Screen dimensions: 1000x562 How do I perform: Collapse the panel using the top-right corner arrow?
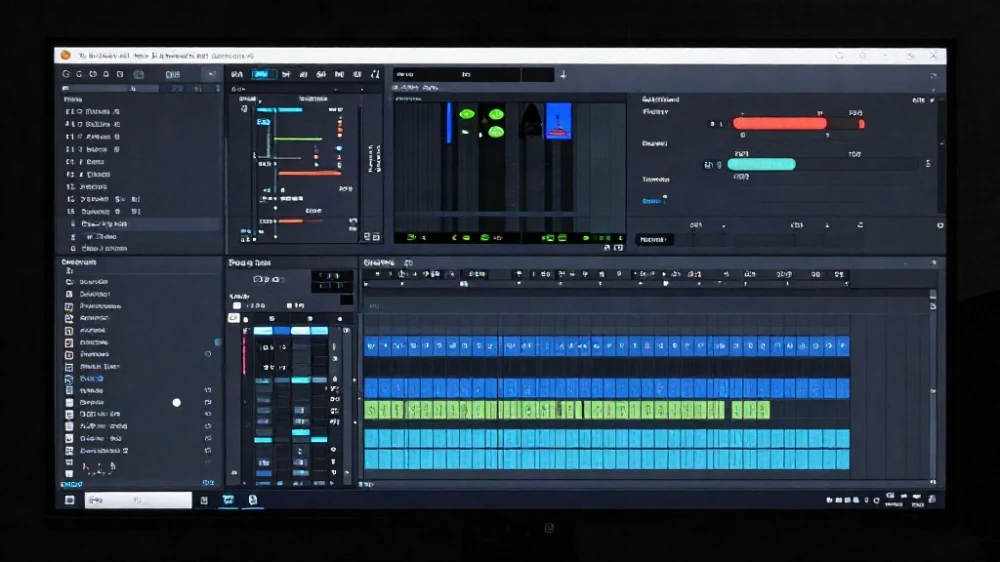click(934, 75)
